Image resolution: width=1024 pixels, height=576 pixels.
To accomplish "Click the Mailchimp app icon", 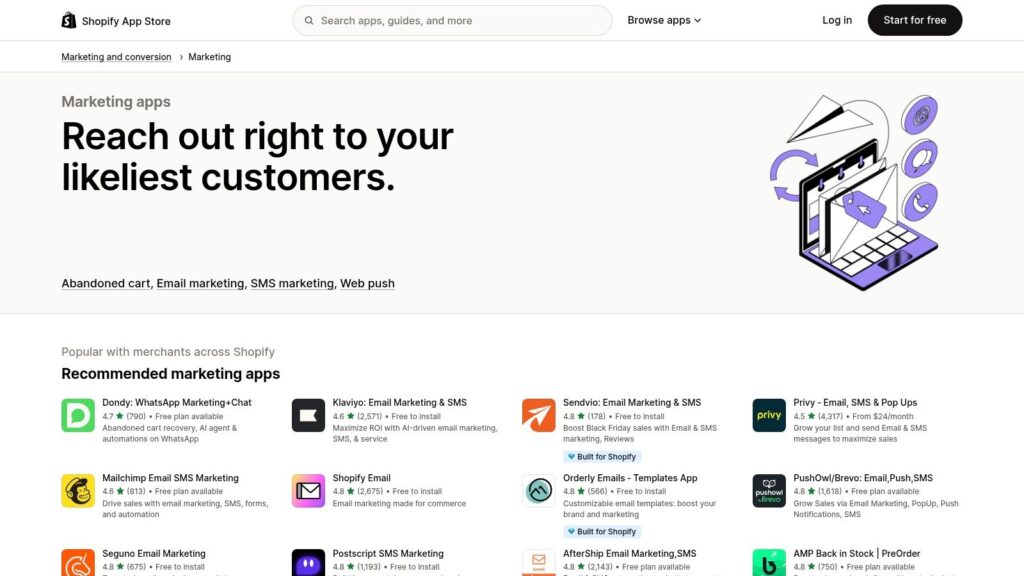I will 78,491.
